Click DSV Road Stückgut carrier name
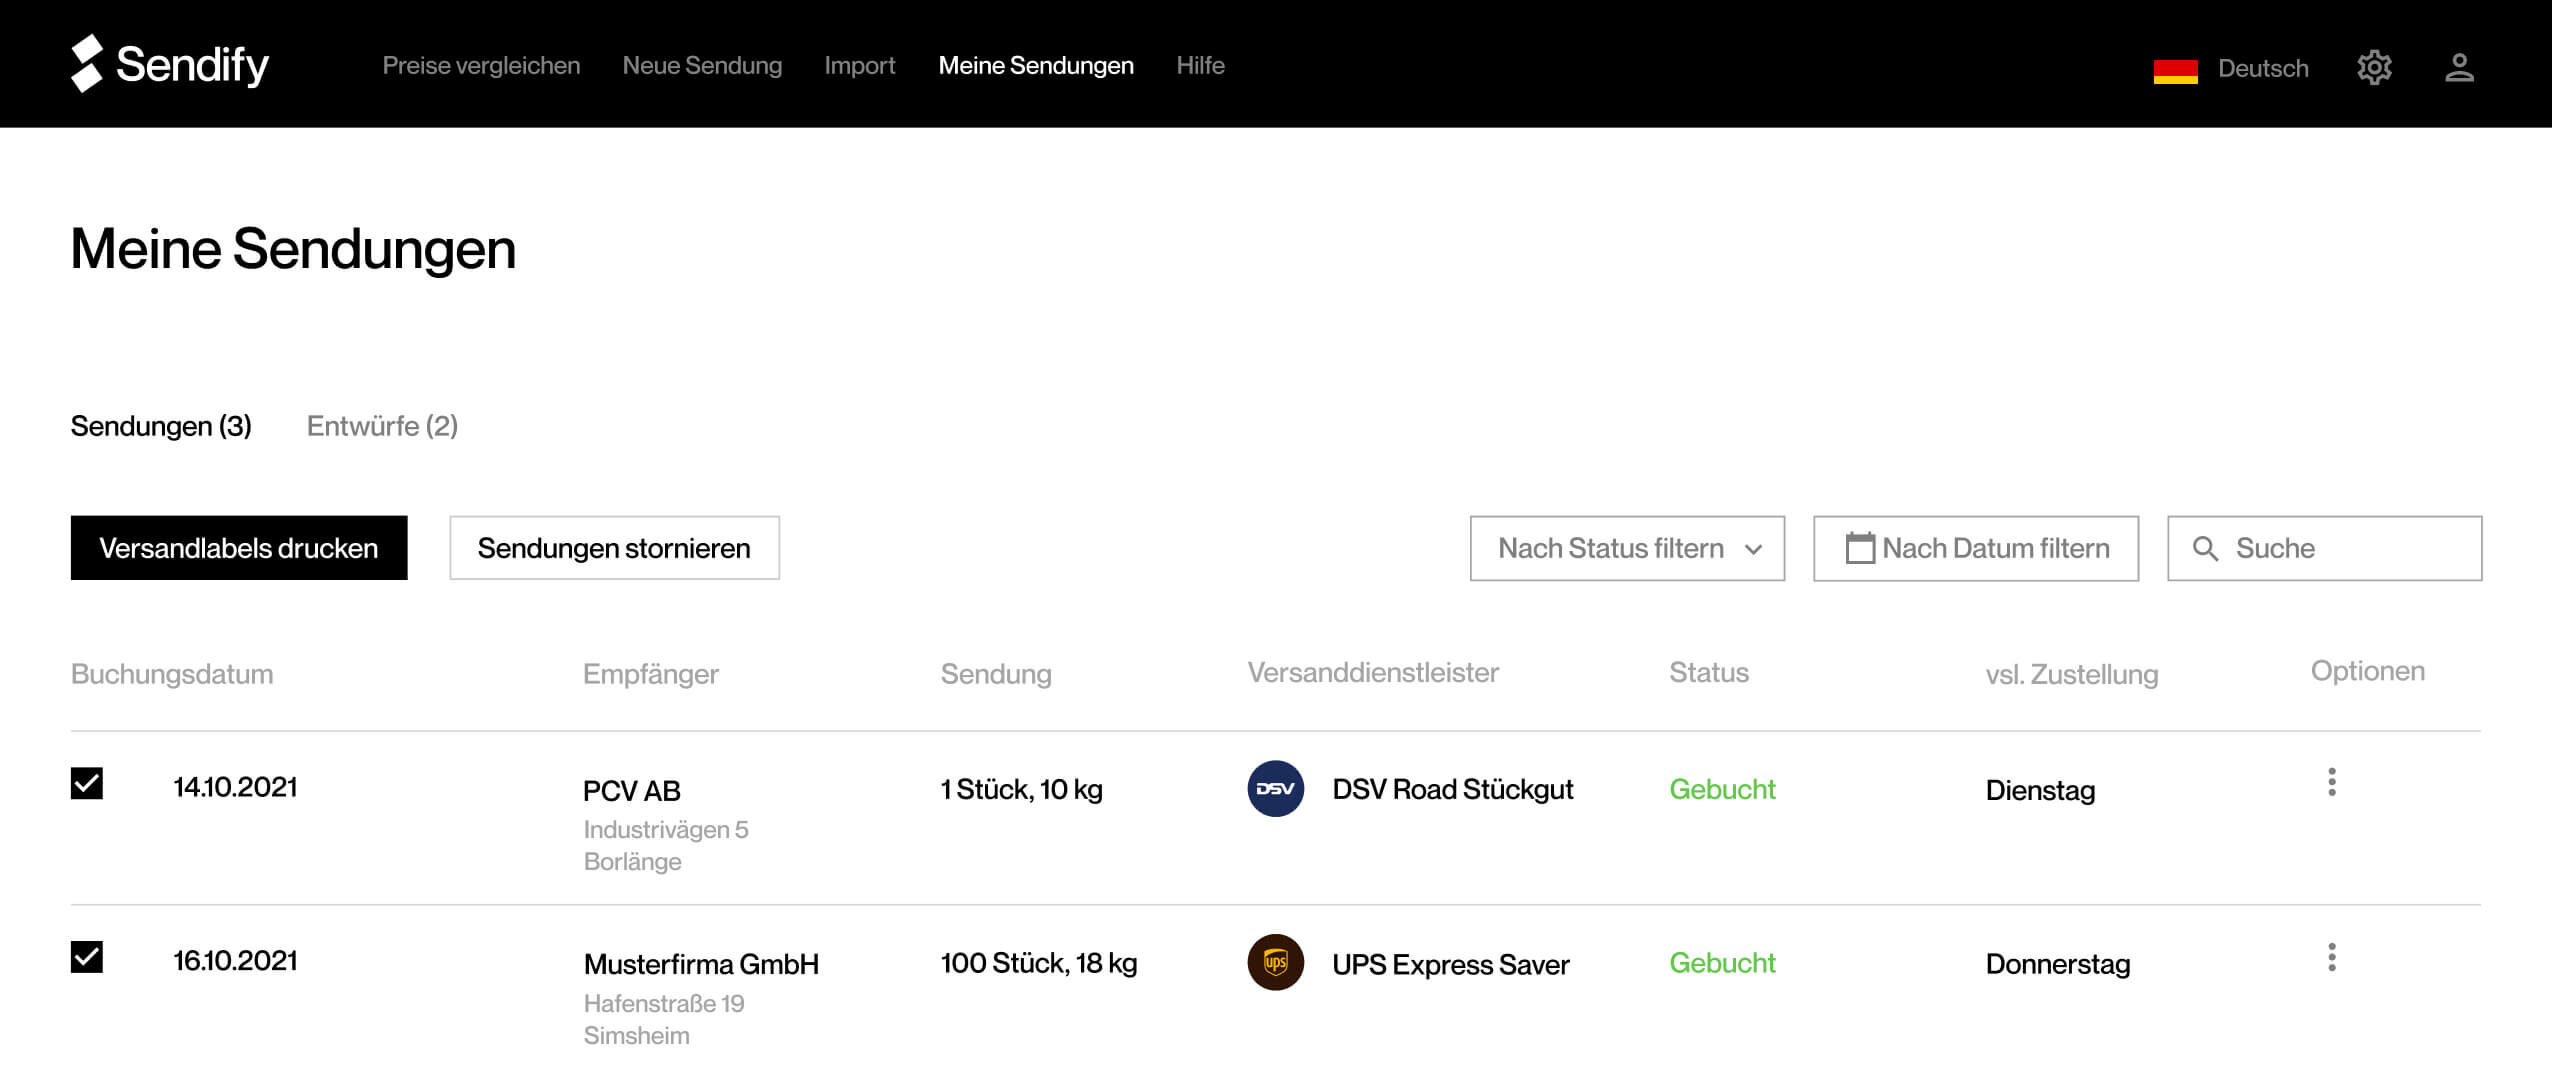 coord(1453,789)
